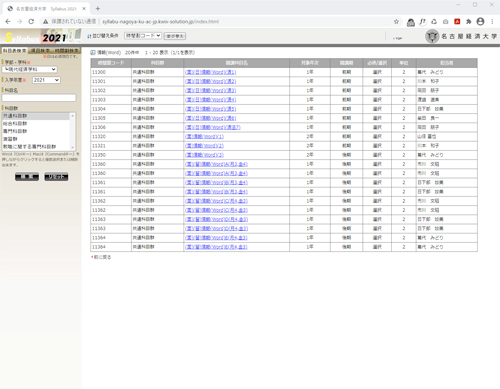This screenshot has height=389, width=500.
Task: Click the reset button in sidebar
Action: point(56,177)
